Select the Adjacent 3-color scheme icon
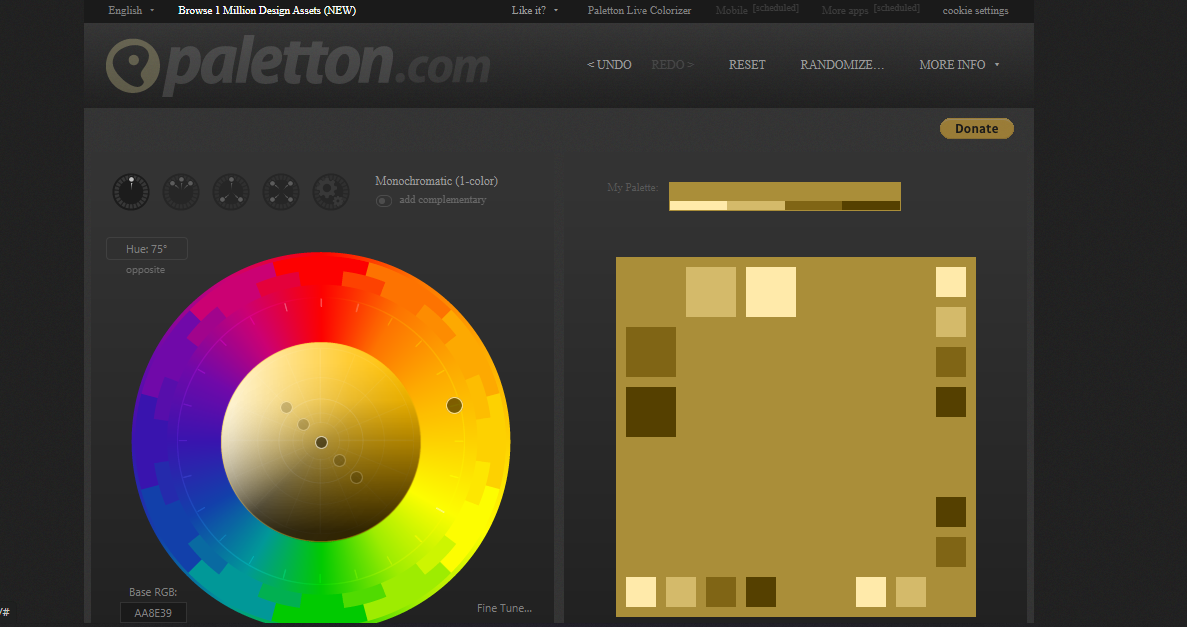1187x627 pixels. [181, 192]
